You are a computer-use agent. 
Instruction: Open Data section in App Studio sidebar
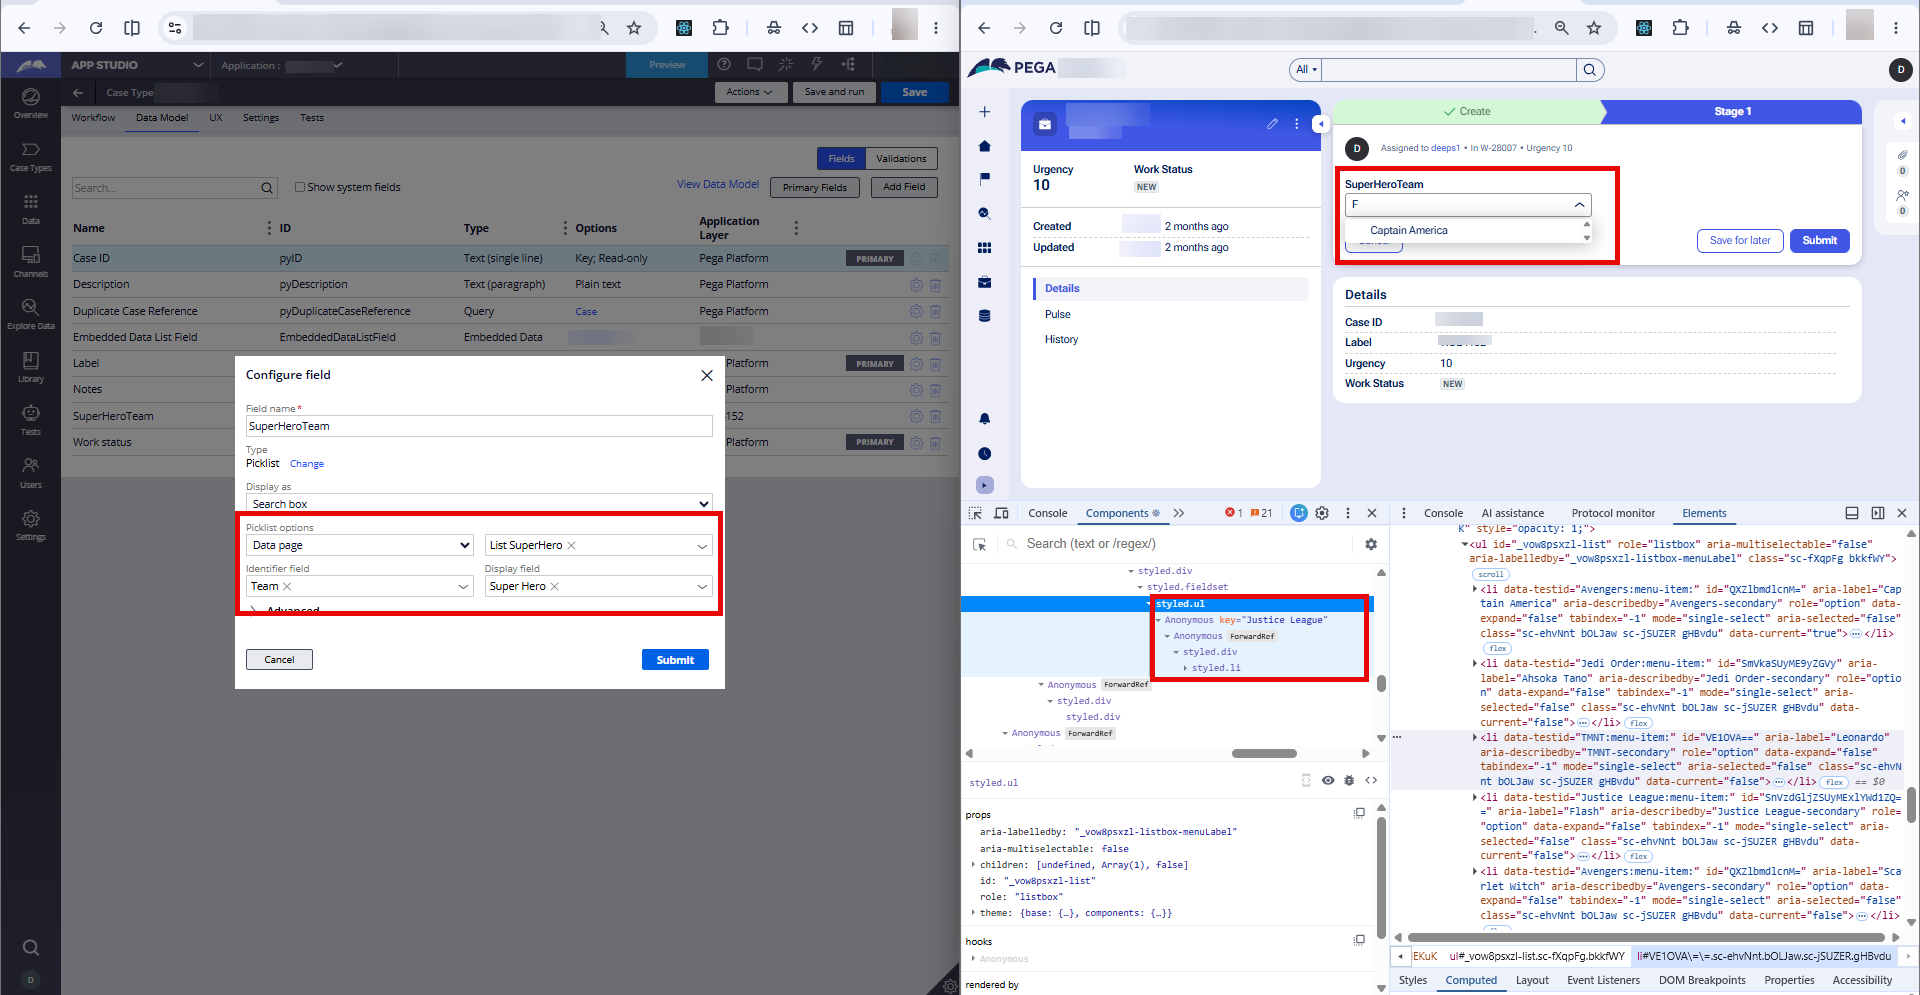click(31, 209)
